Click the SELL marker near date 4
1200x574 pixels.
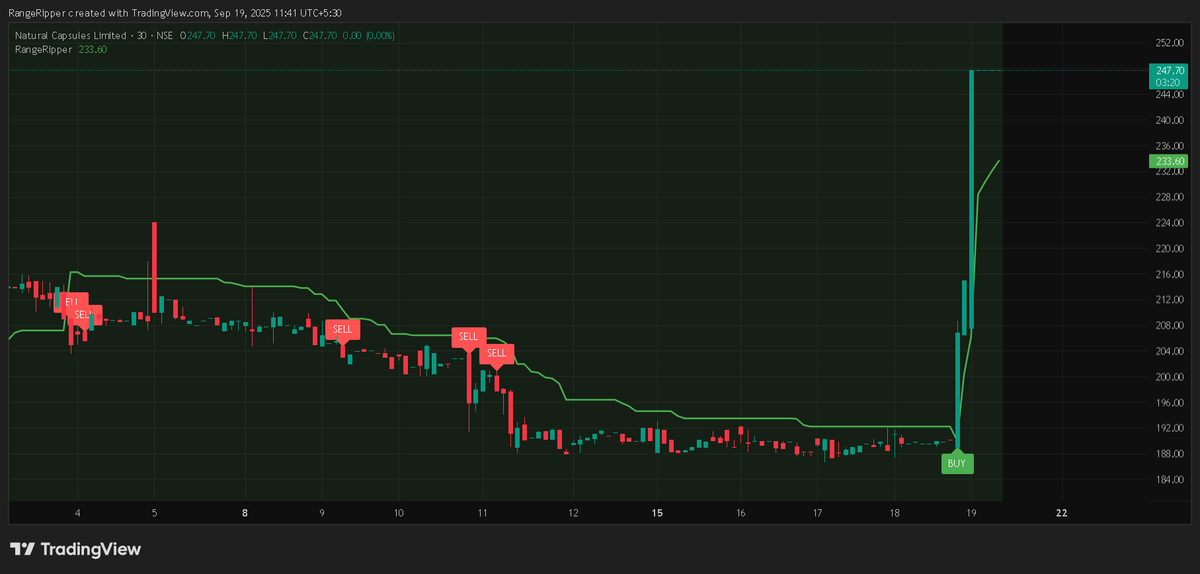[82, 315]
